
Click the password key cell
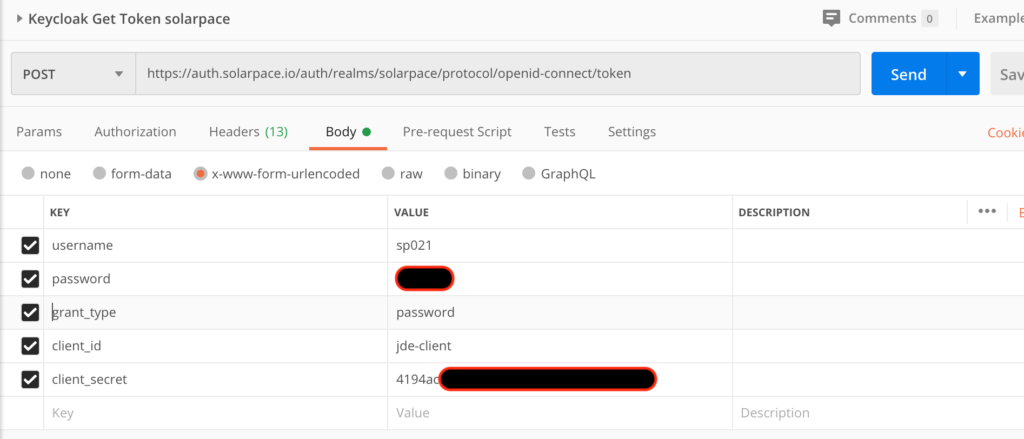pyautogui.click(x=216, y=279)
